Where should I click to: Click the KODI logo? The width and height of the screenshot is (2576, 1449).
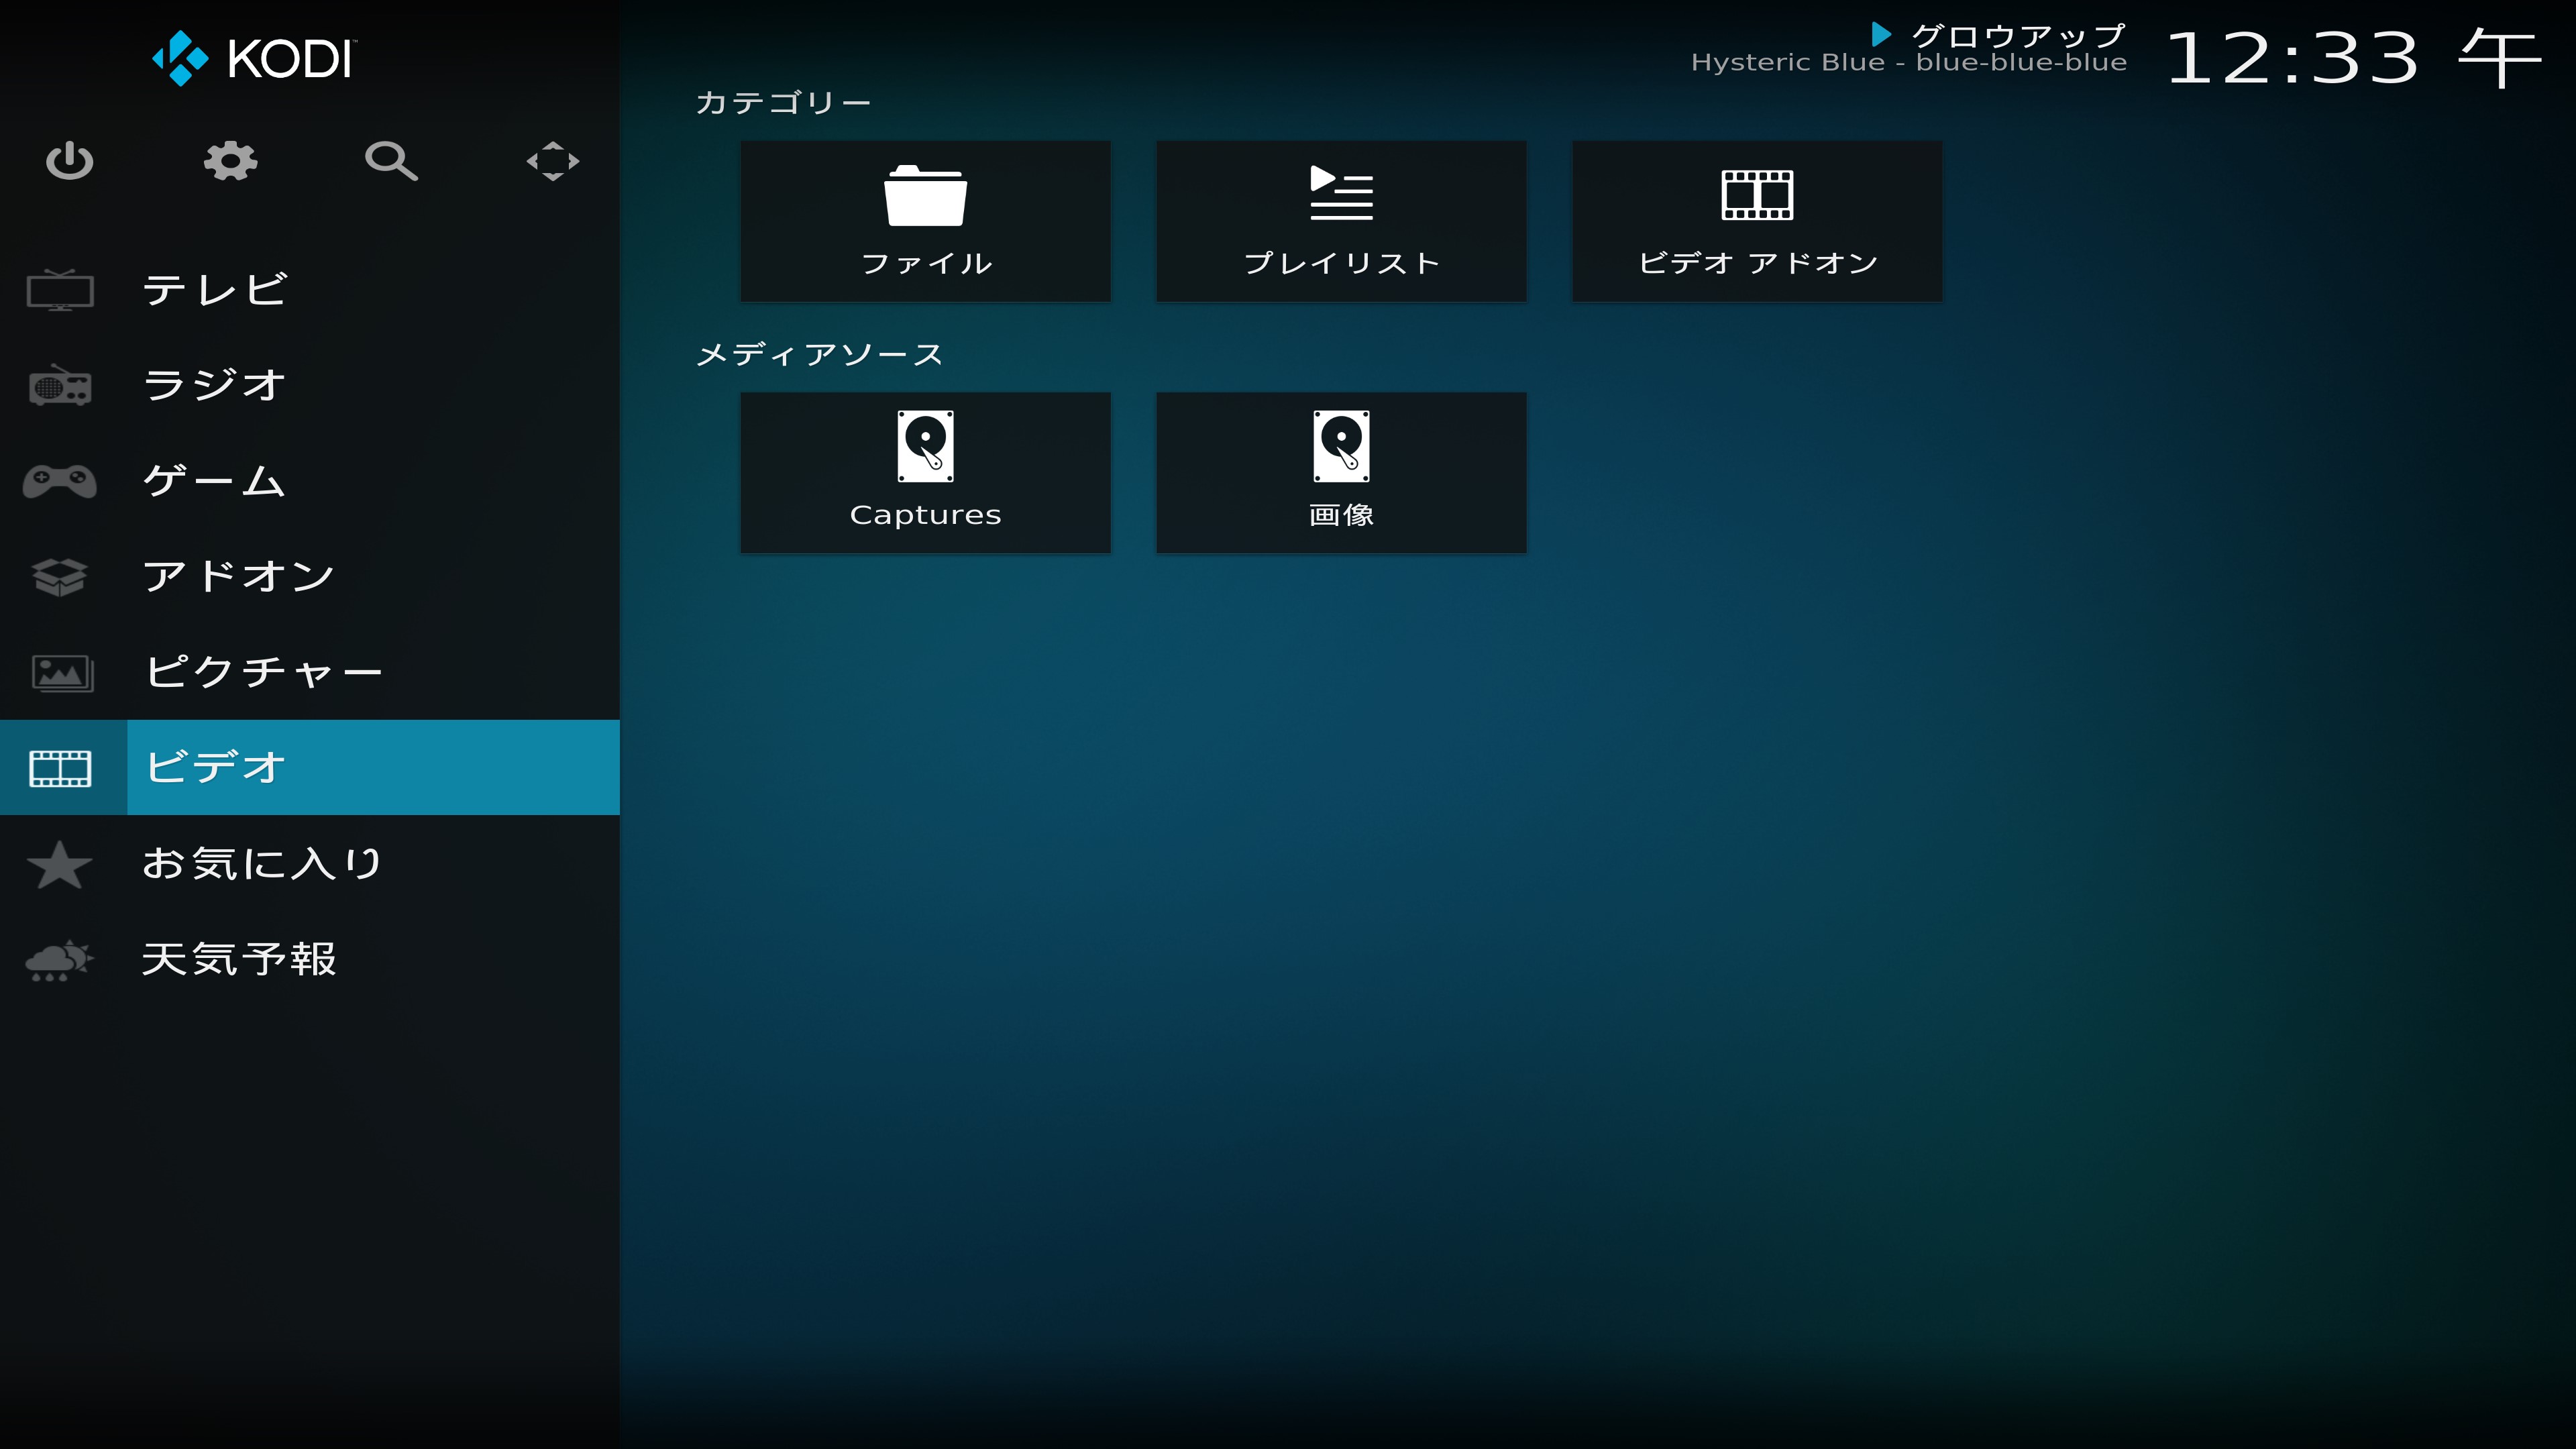[x=253, y=58]
